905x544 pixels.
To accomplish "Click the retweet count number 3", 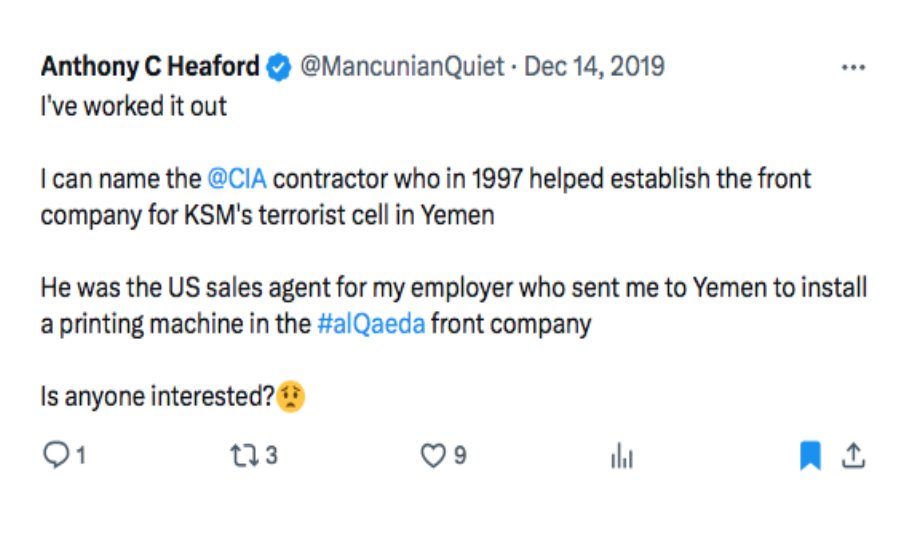I will [271, 456].
